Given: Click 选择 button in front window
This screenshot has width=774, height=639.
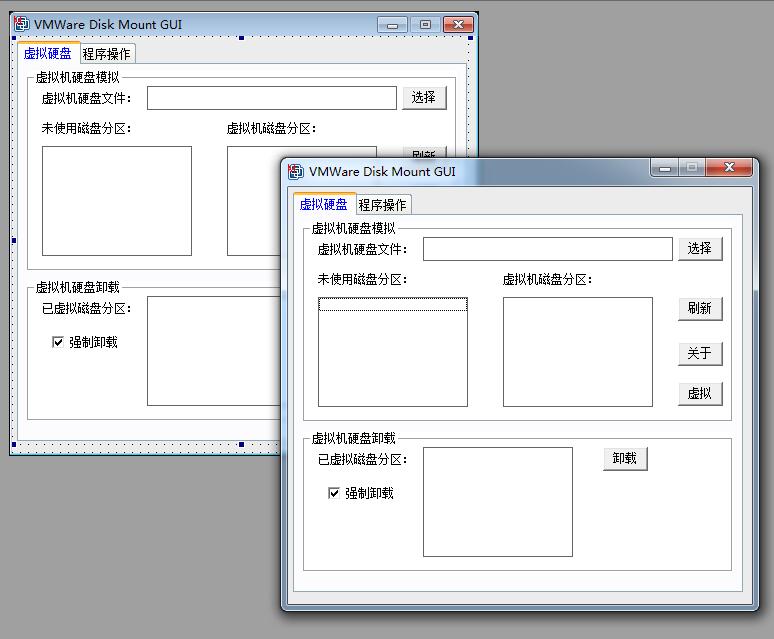Looking at the screenshot, I should pyautogui.click(x=700, y=248).
